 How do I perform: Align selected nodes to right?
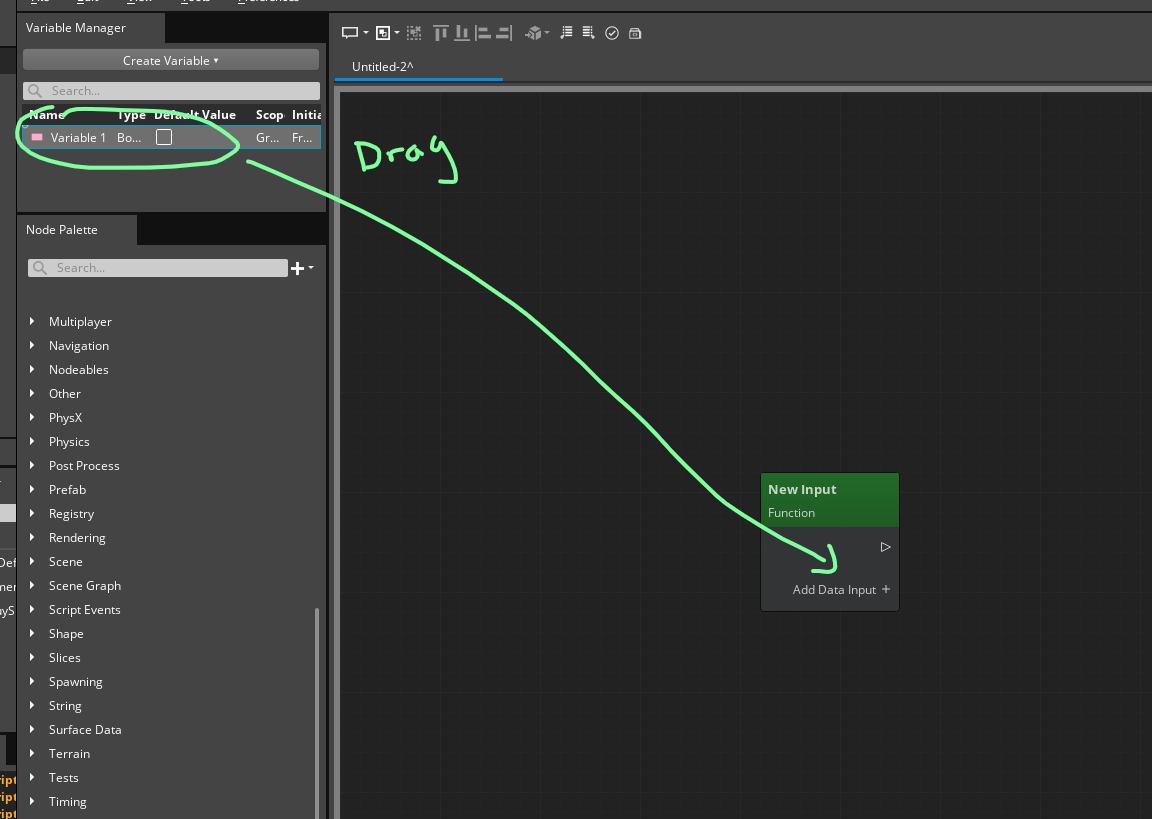click(504, 32)
